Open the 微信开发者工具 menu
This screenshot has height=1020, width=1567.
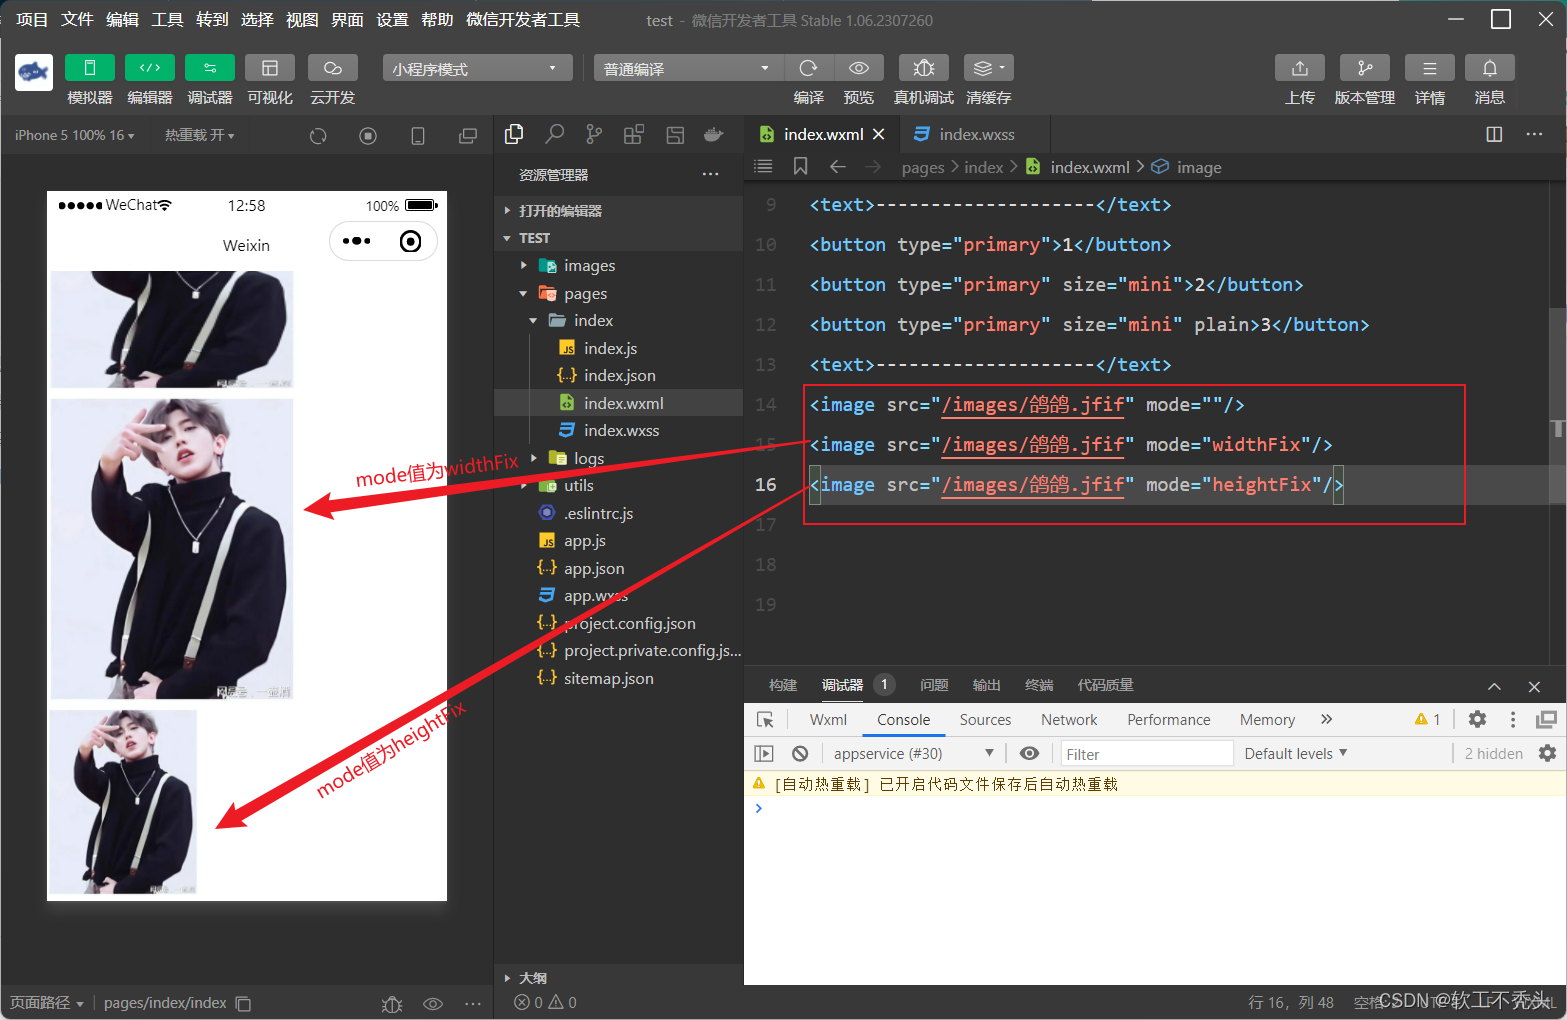523,20
